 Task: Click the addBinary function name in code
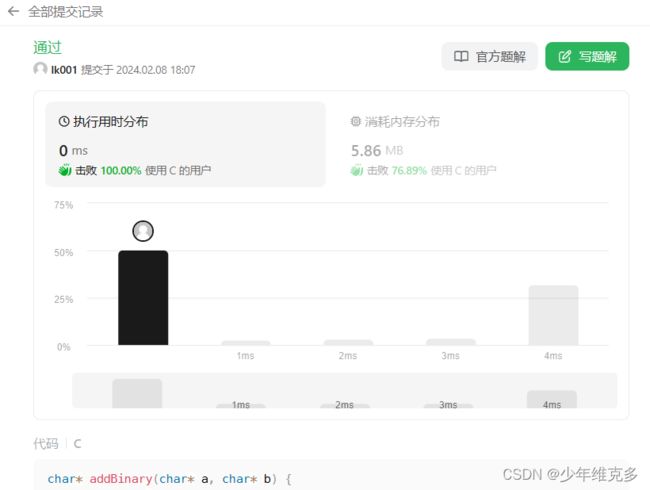[x=121, y=479]
